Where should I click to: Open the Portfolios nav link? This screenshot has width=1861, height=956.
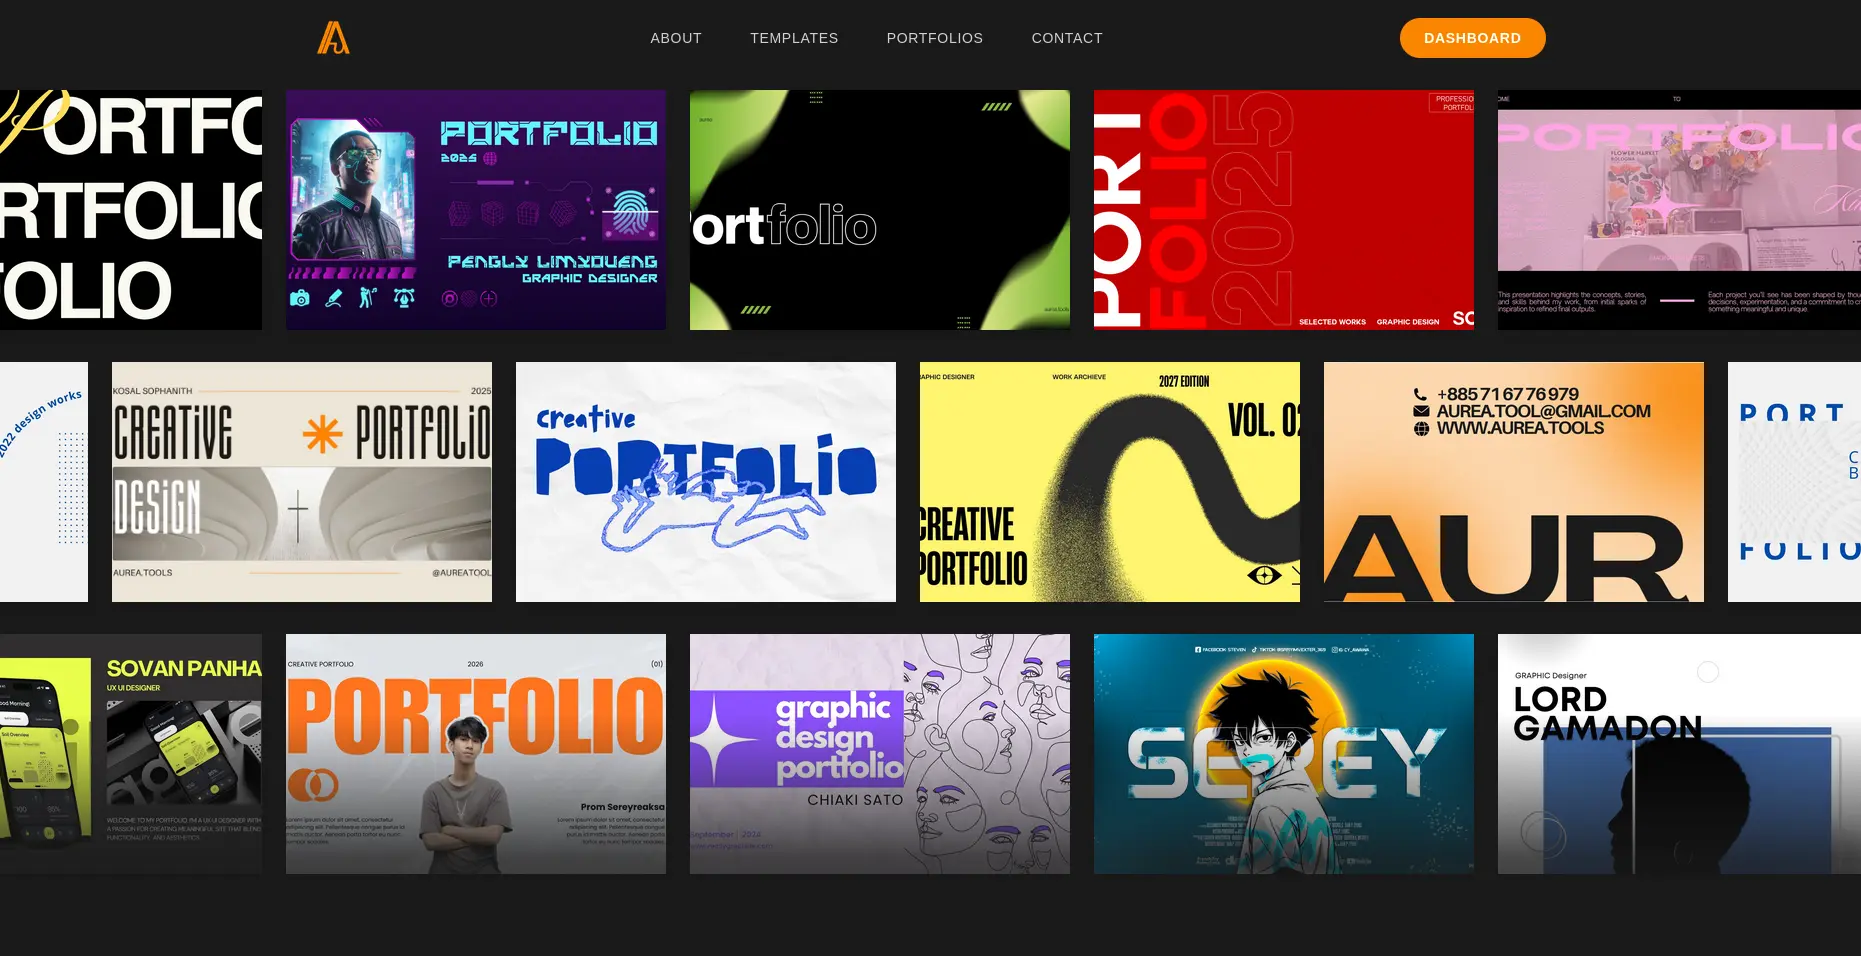tap(935, 38)
